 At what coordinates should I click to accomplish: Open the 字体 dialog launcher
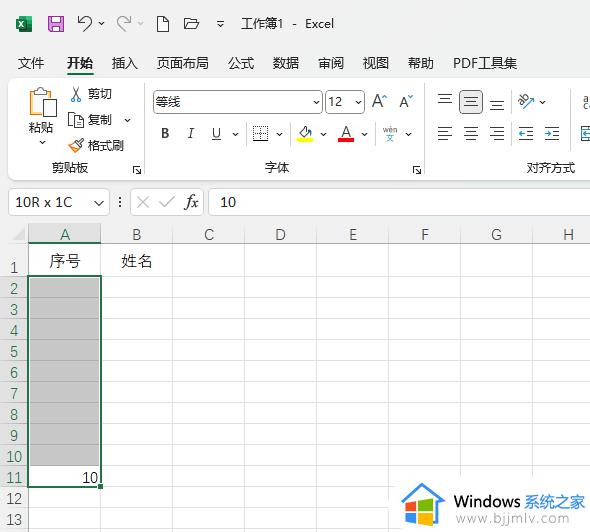(x=417, y=170)
